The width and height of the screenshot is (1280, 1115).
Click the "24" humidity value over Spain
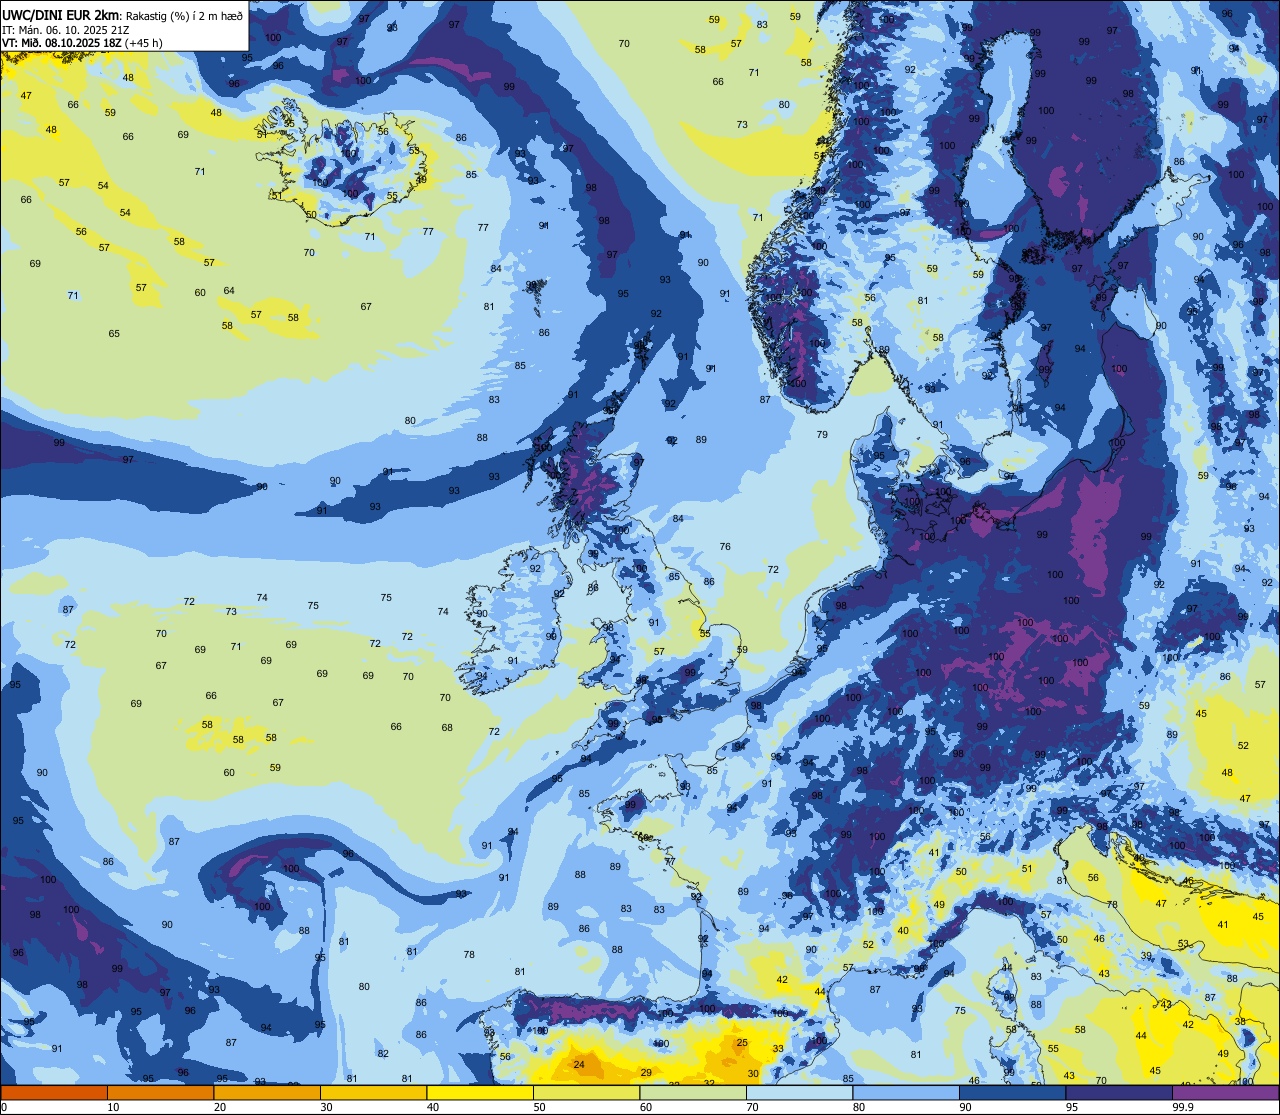[x=579, y=1064]
